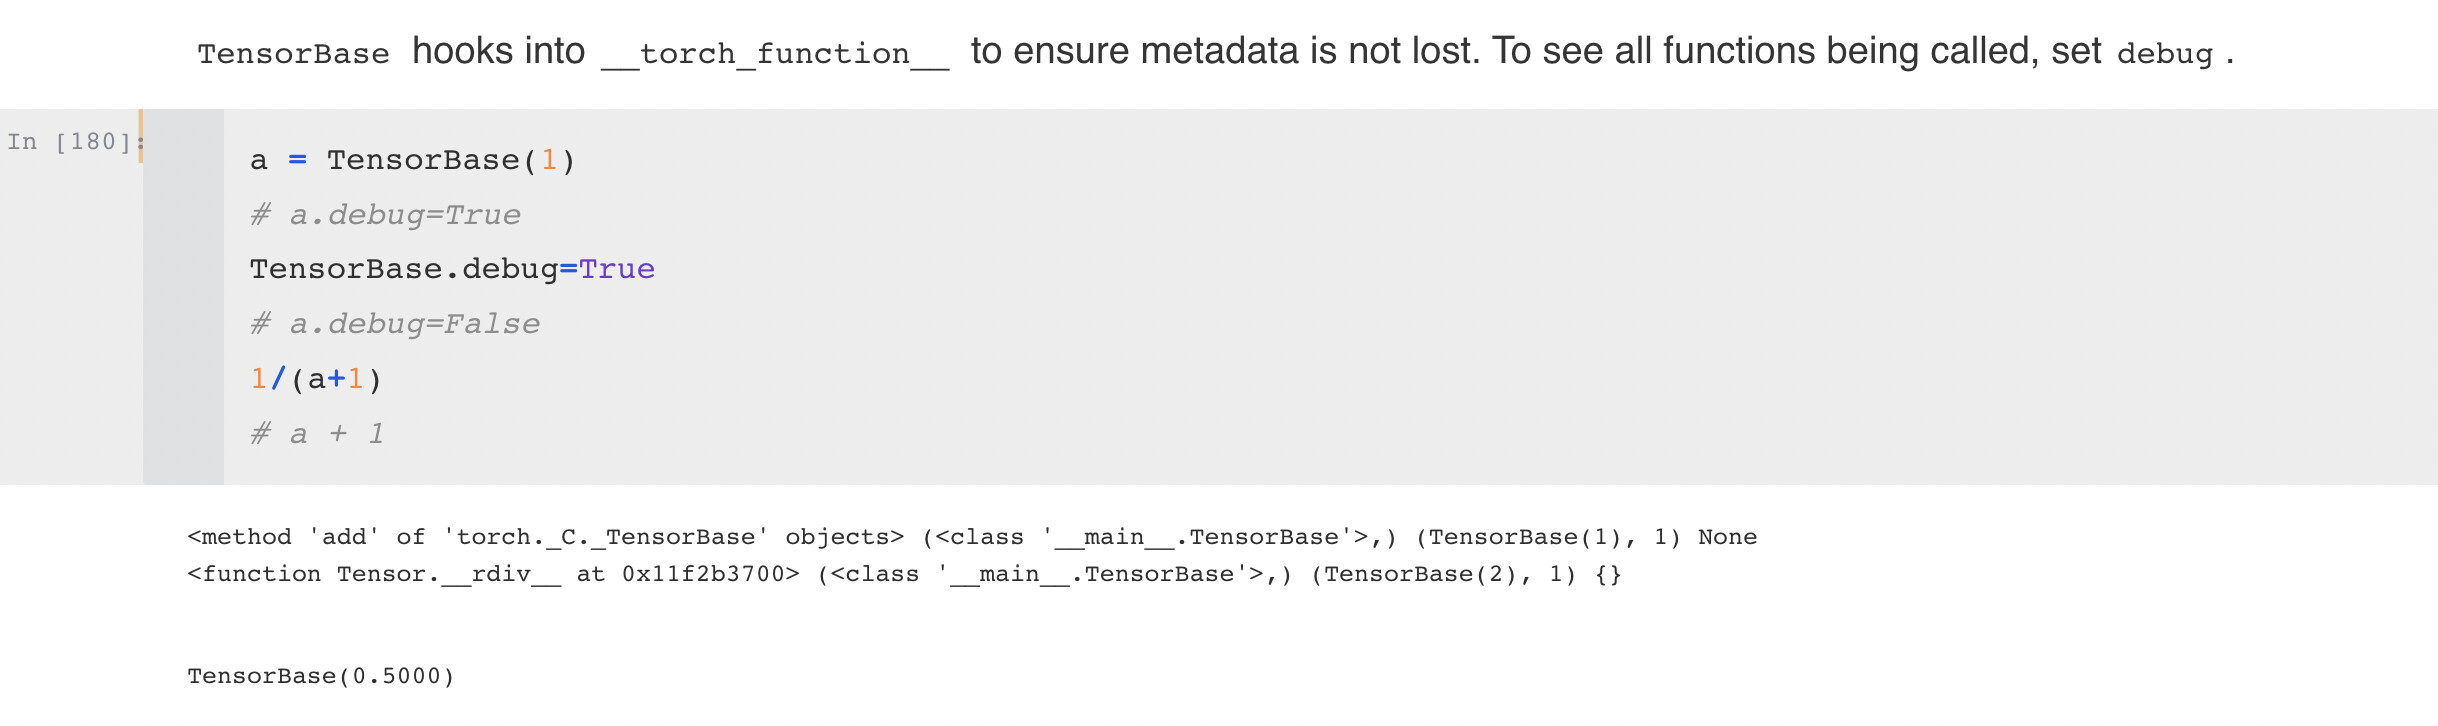Click the purple True keyword

(x=617, y=269)
